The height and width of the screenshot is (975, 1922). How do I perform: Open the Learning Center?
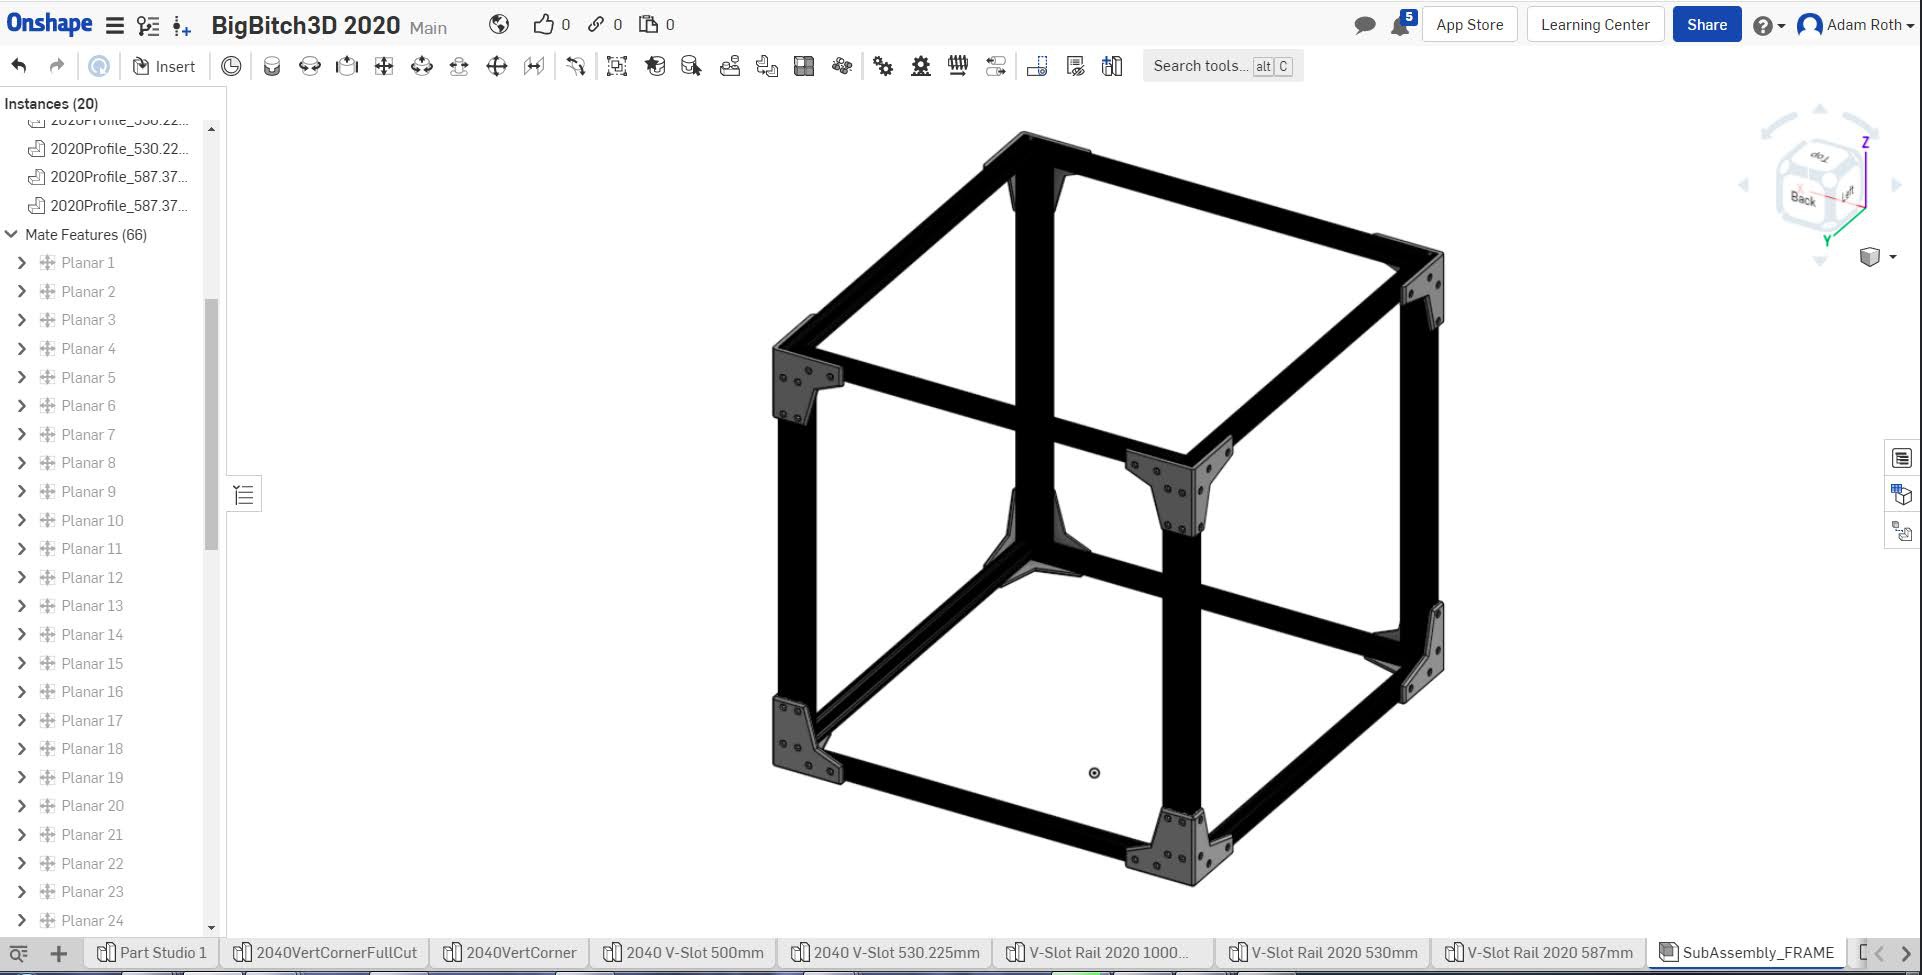point(1595,25)
